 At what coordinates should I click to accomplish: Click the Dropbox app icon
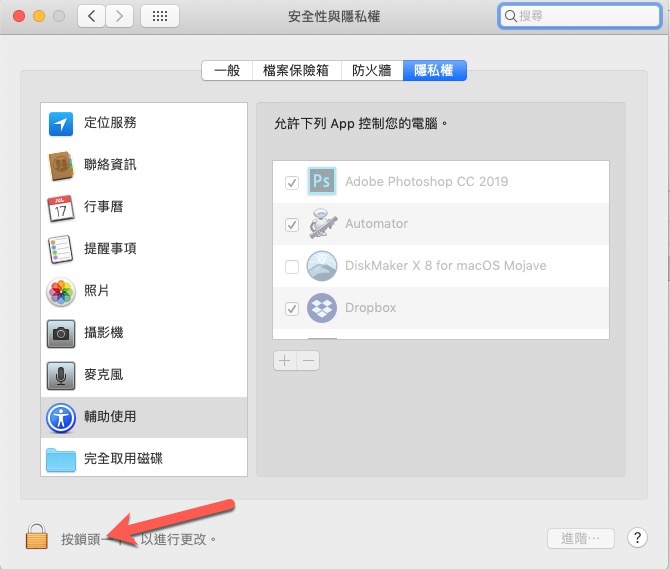322,308
